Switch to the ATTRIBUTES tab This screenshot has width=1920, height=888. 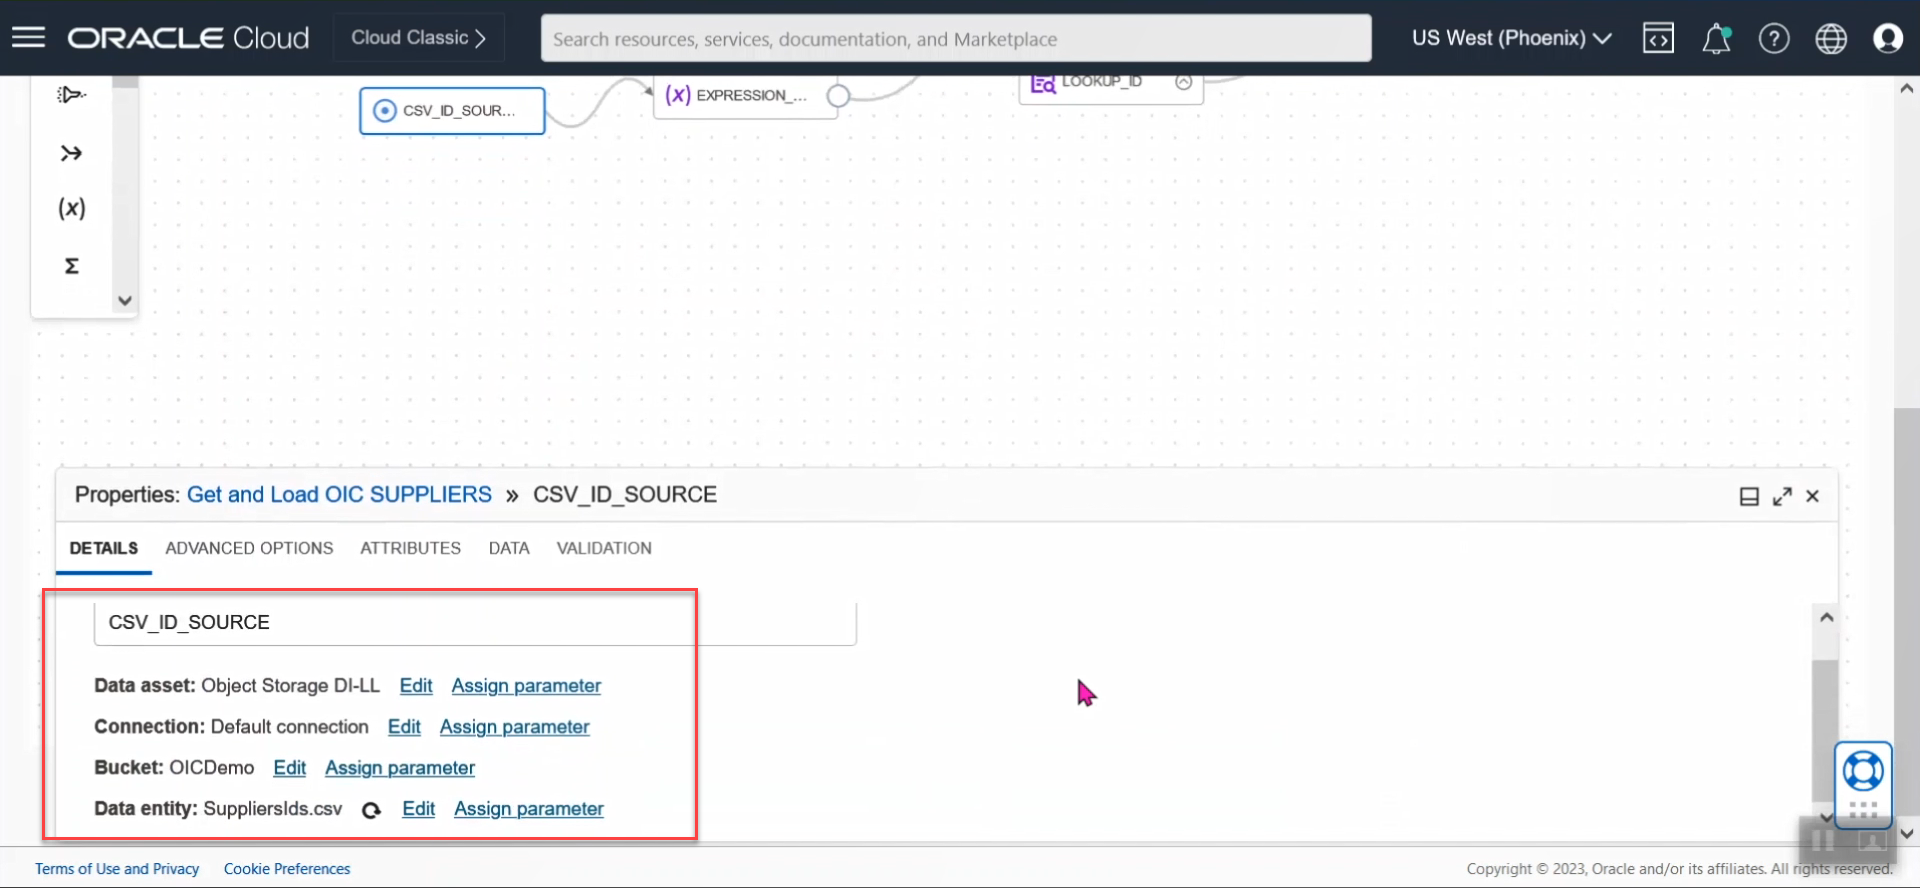pyautogui.click(x=411, y=548)
